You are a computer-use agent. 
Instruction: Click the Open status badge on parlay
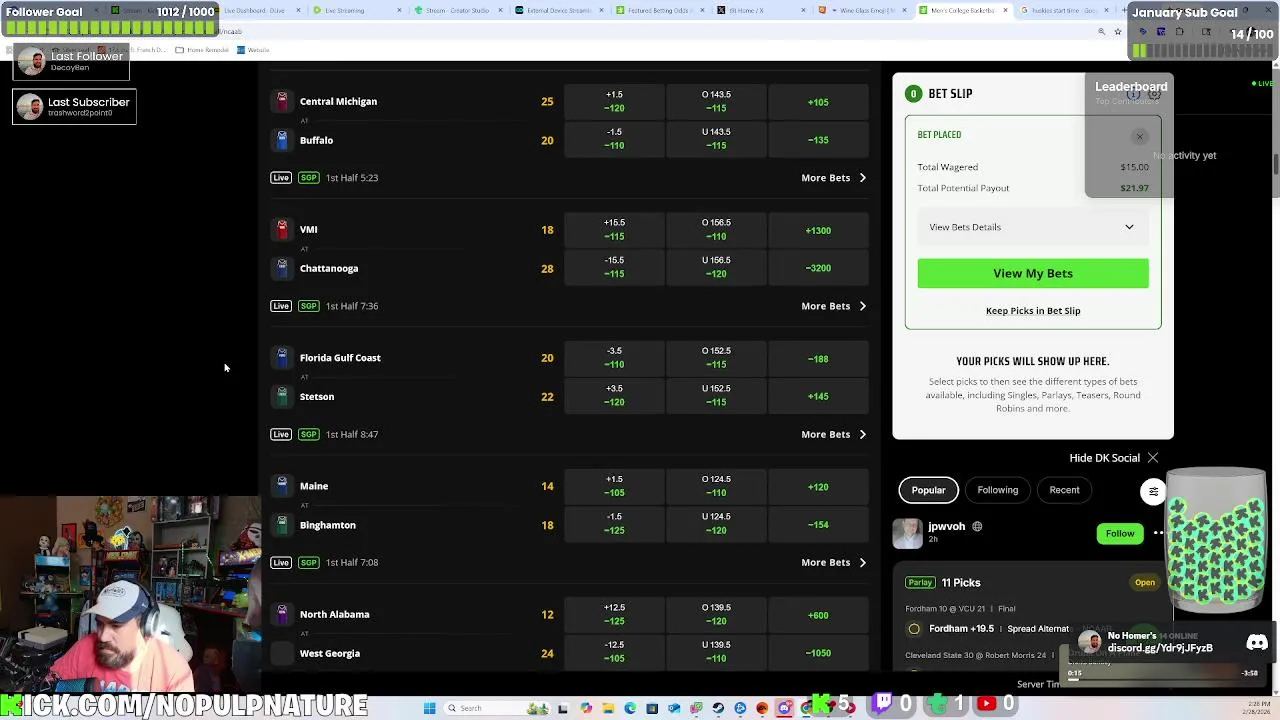tap(1145, 583)
